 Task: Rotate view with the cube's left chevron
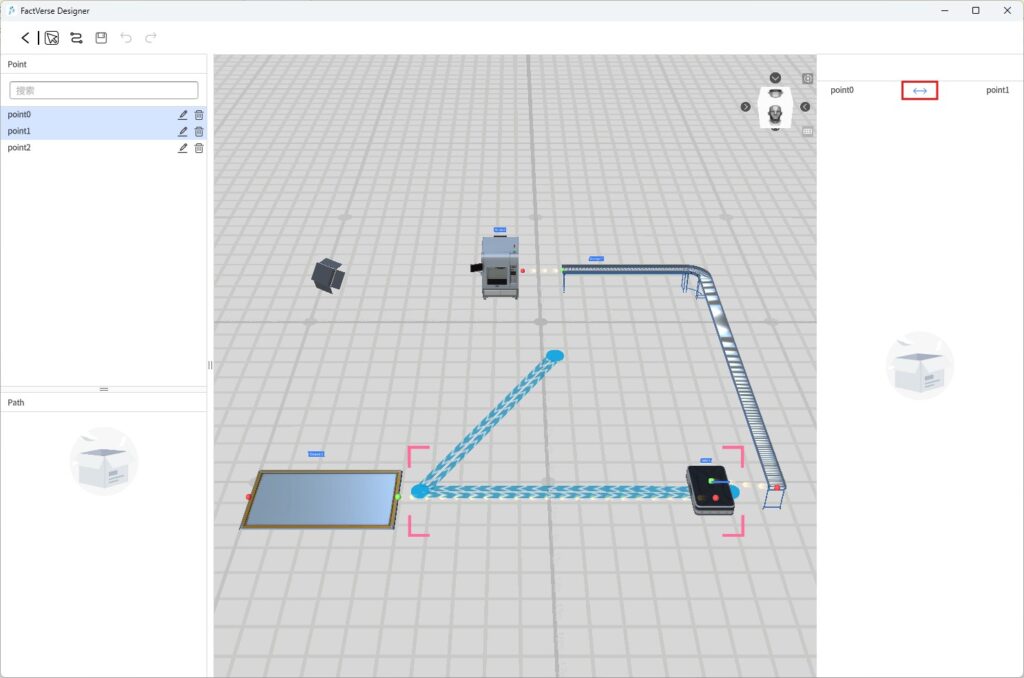click(745, 107)
